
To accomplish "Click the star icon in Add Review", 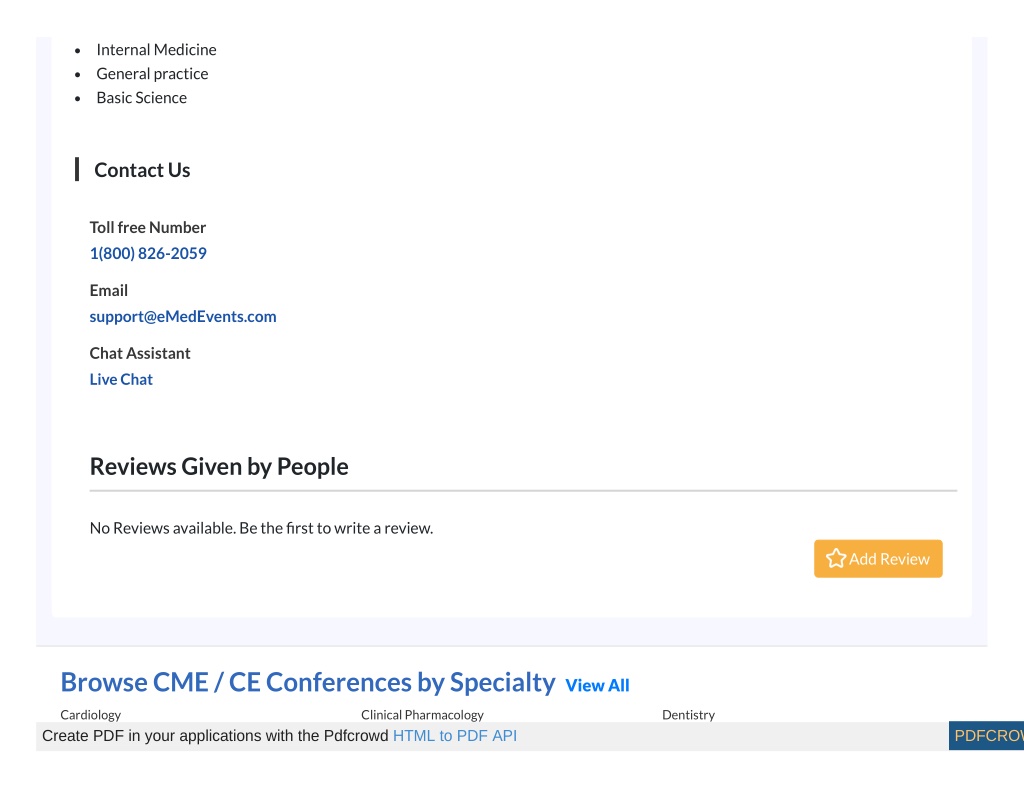I will coord(835,558).
